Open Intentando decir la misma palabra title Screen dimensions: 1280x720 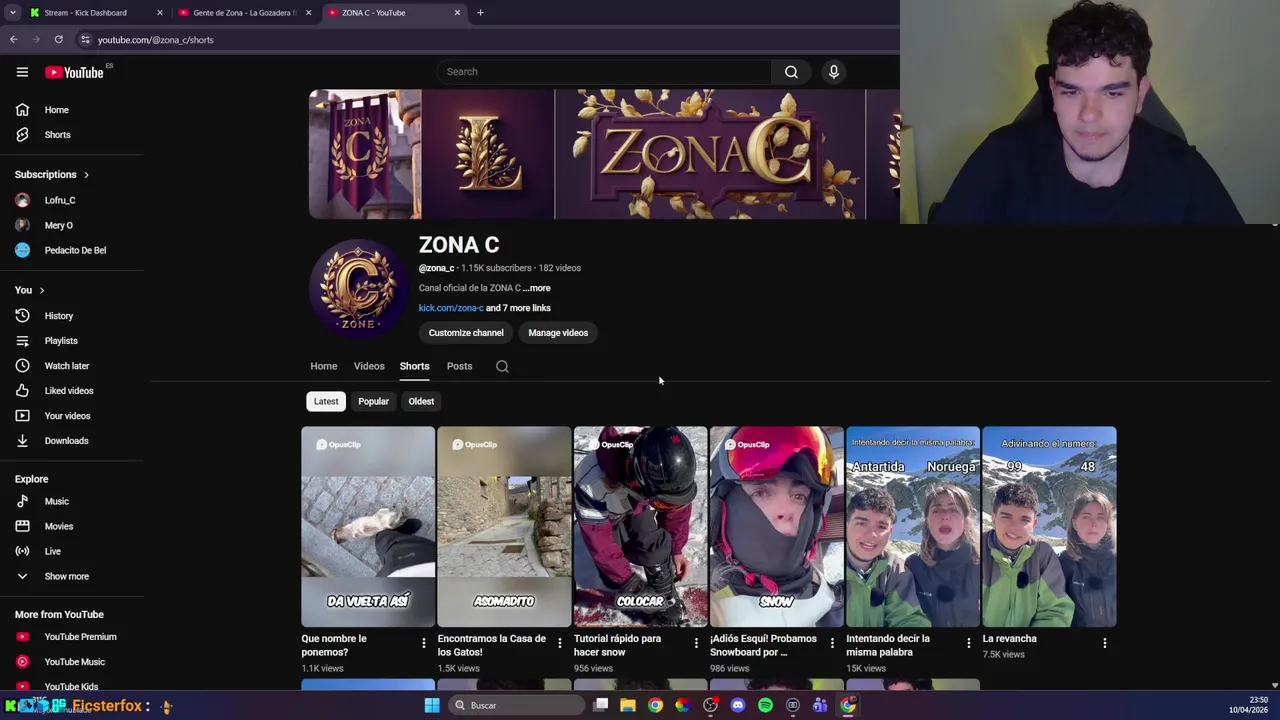point(888,645)
